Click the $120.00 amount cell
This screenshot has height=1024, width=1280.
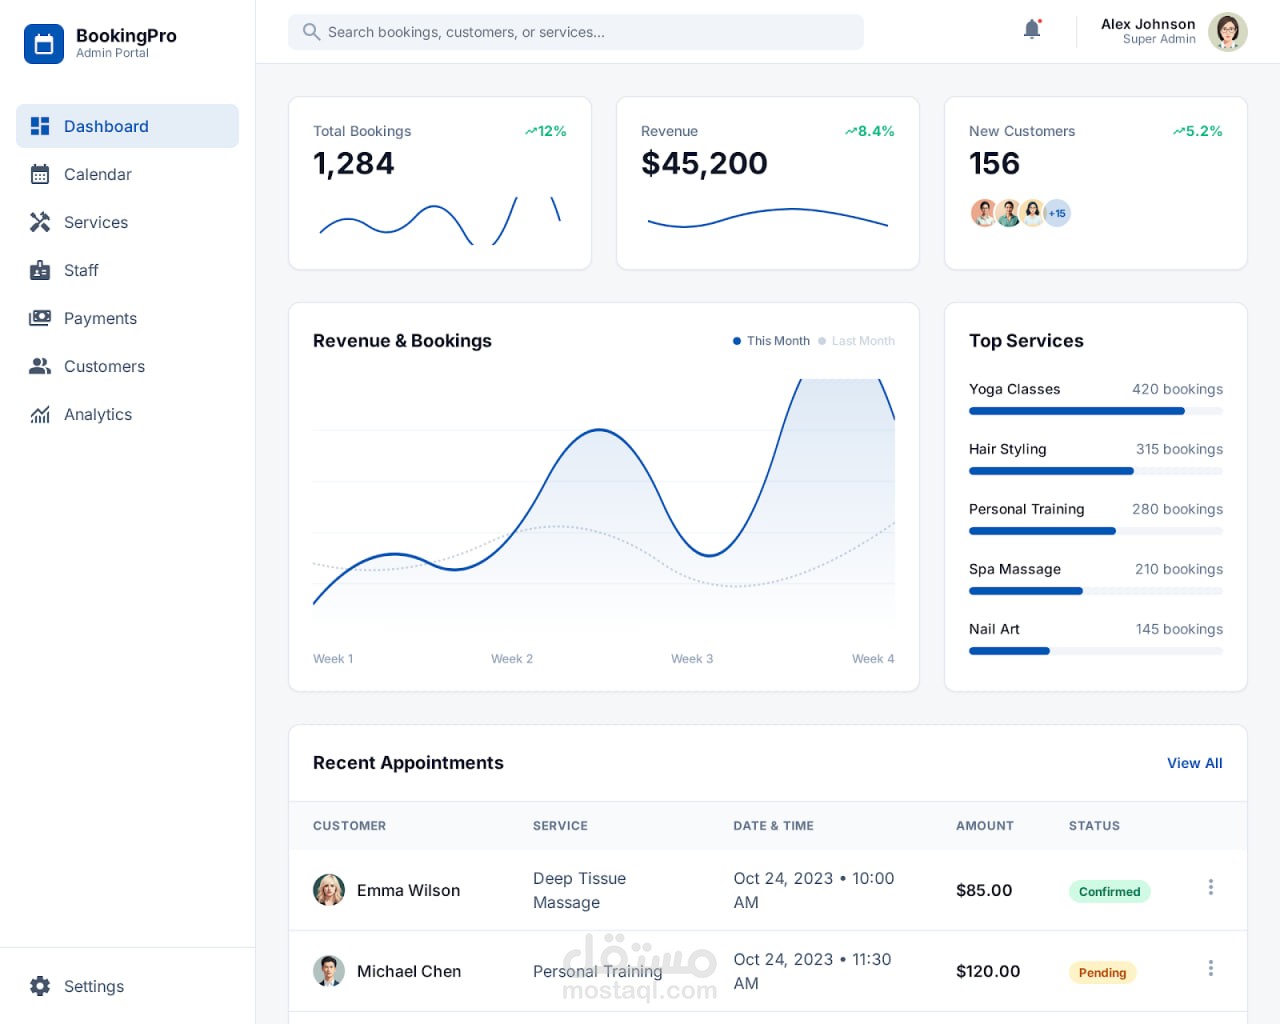tap(988, 971)
